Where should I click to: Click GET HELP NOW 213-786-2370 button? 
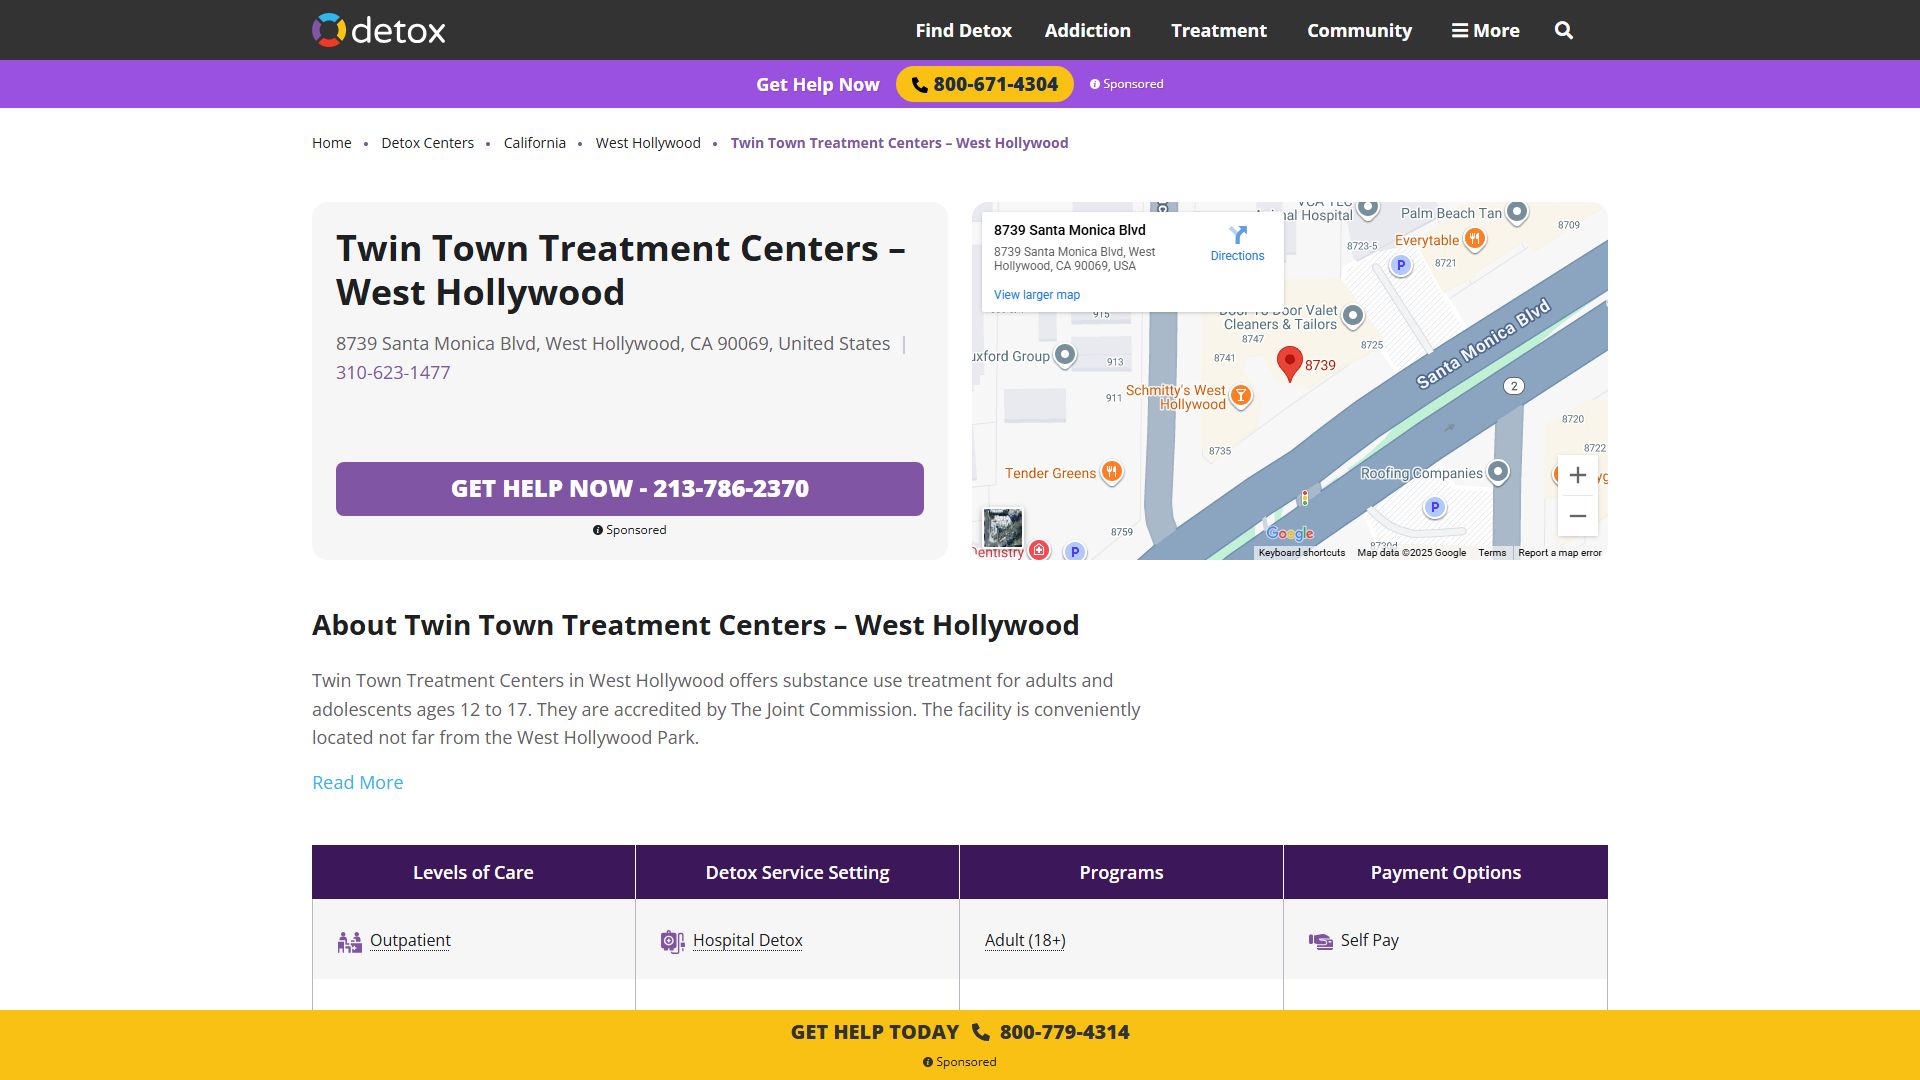(630, 489)
